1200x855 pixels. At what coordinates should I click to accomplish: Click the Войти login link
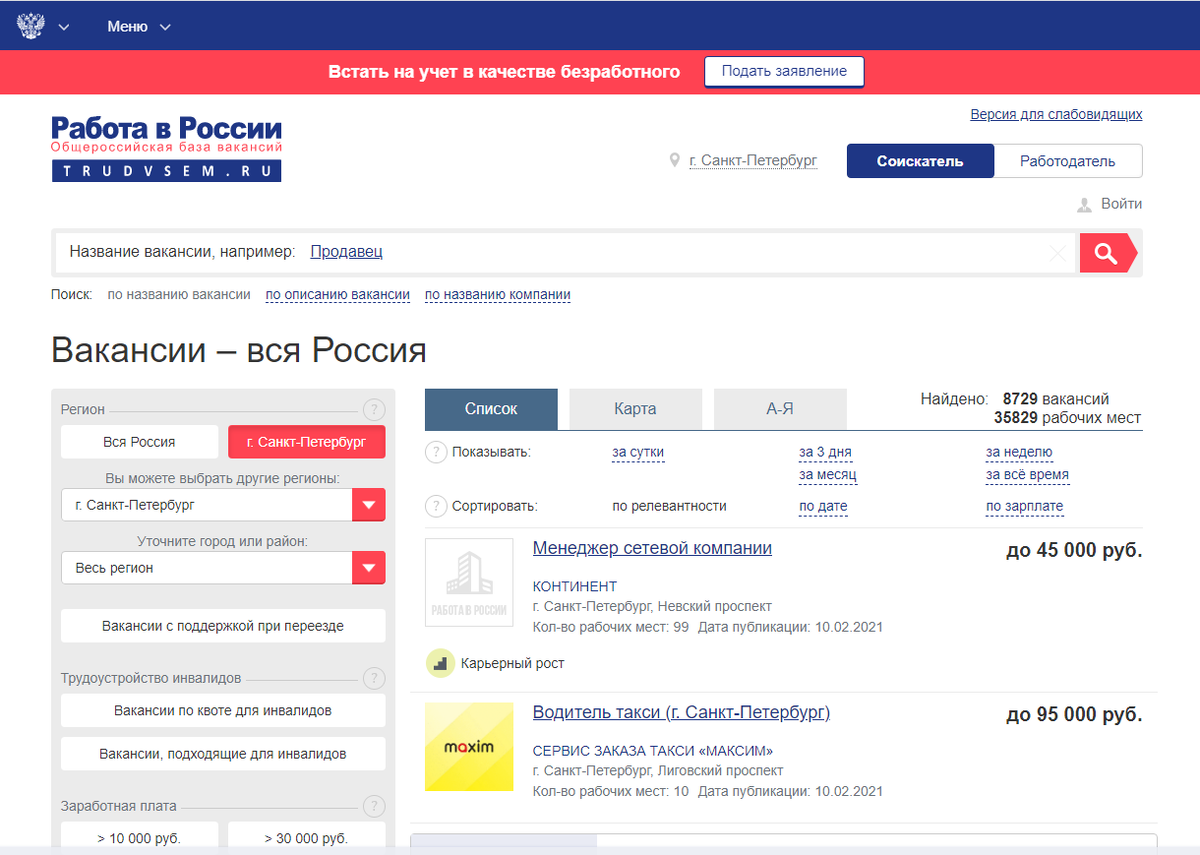[1121, 204]
